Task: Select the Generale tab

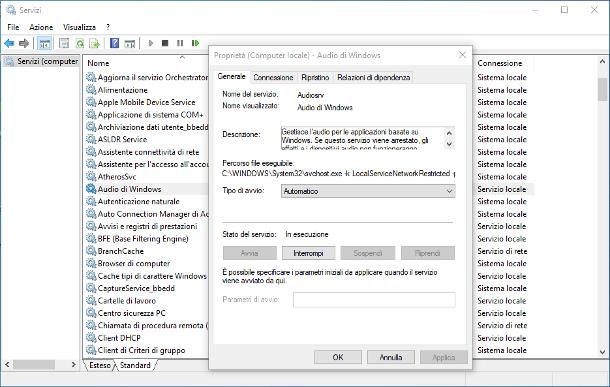Action: tap(231, 76)
